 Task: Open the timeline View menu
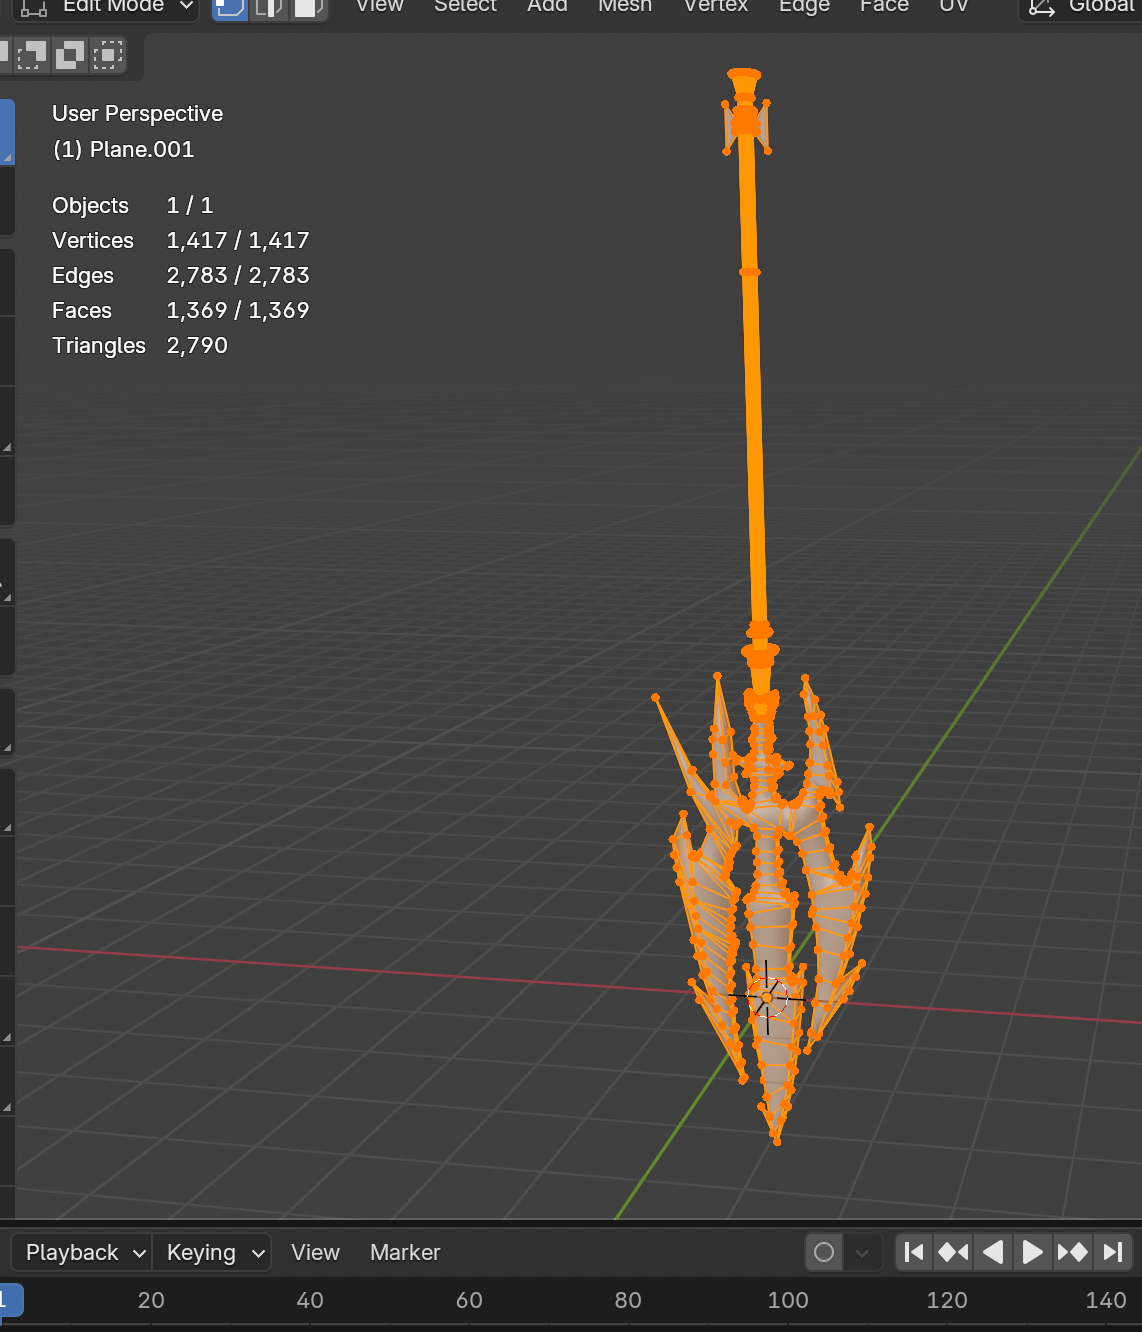[x=315, y=1252]
